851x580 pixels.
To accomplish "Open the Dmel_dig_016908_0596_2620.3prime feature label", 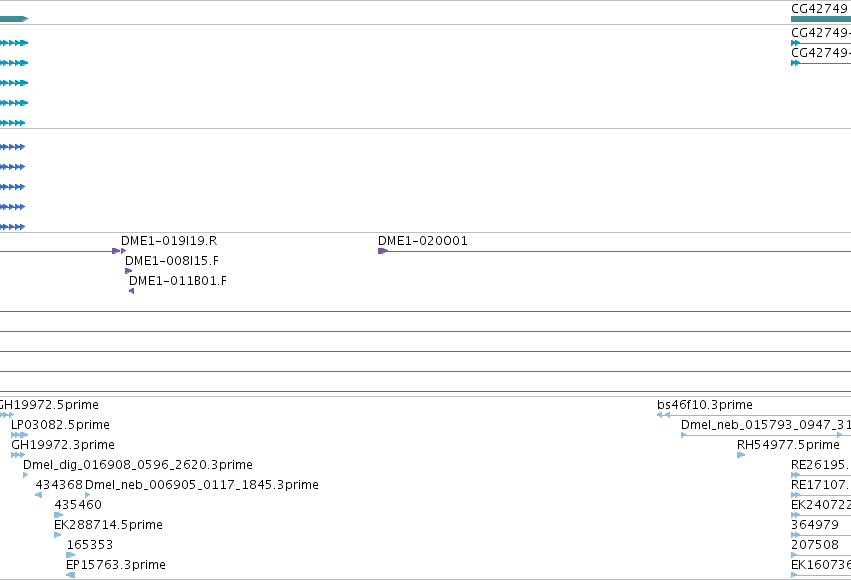I will [x=138, y=465].
